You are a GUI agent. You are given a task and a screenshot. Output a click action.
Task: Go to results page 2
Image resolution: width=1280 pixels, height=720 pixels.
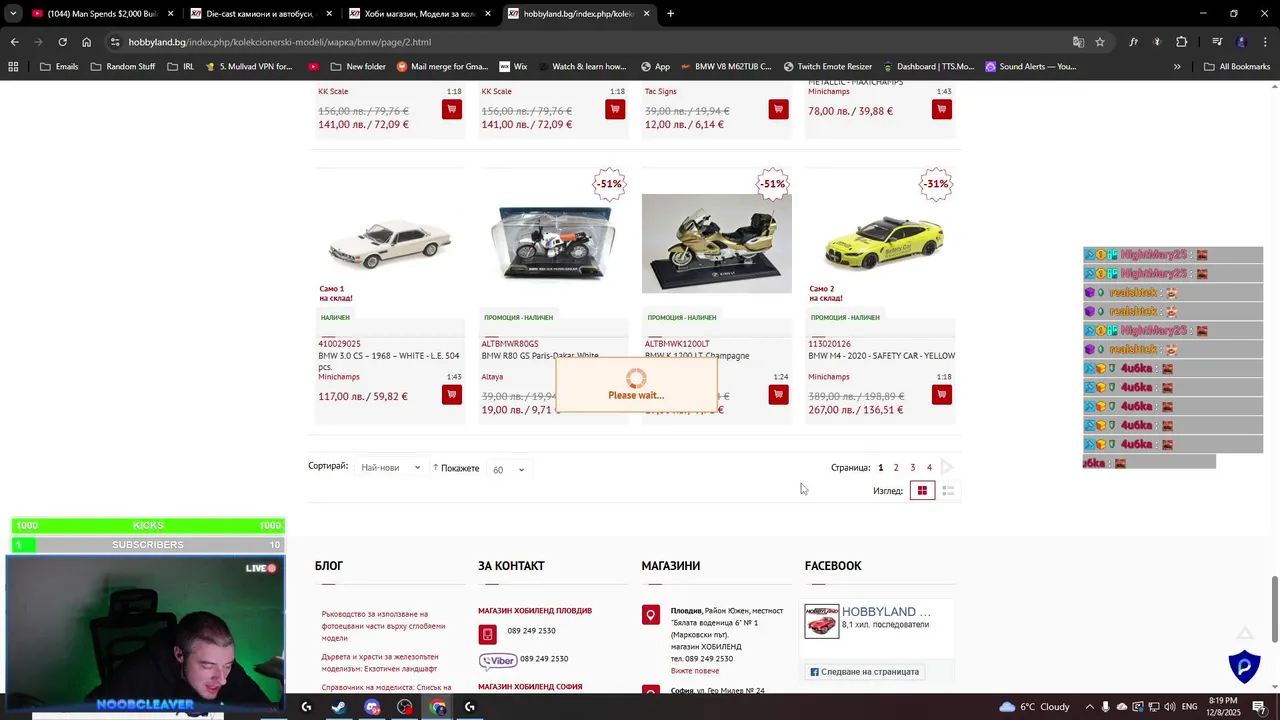pyautogui.click(x=896, y=468)
